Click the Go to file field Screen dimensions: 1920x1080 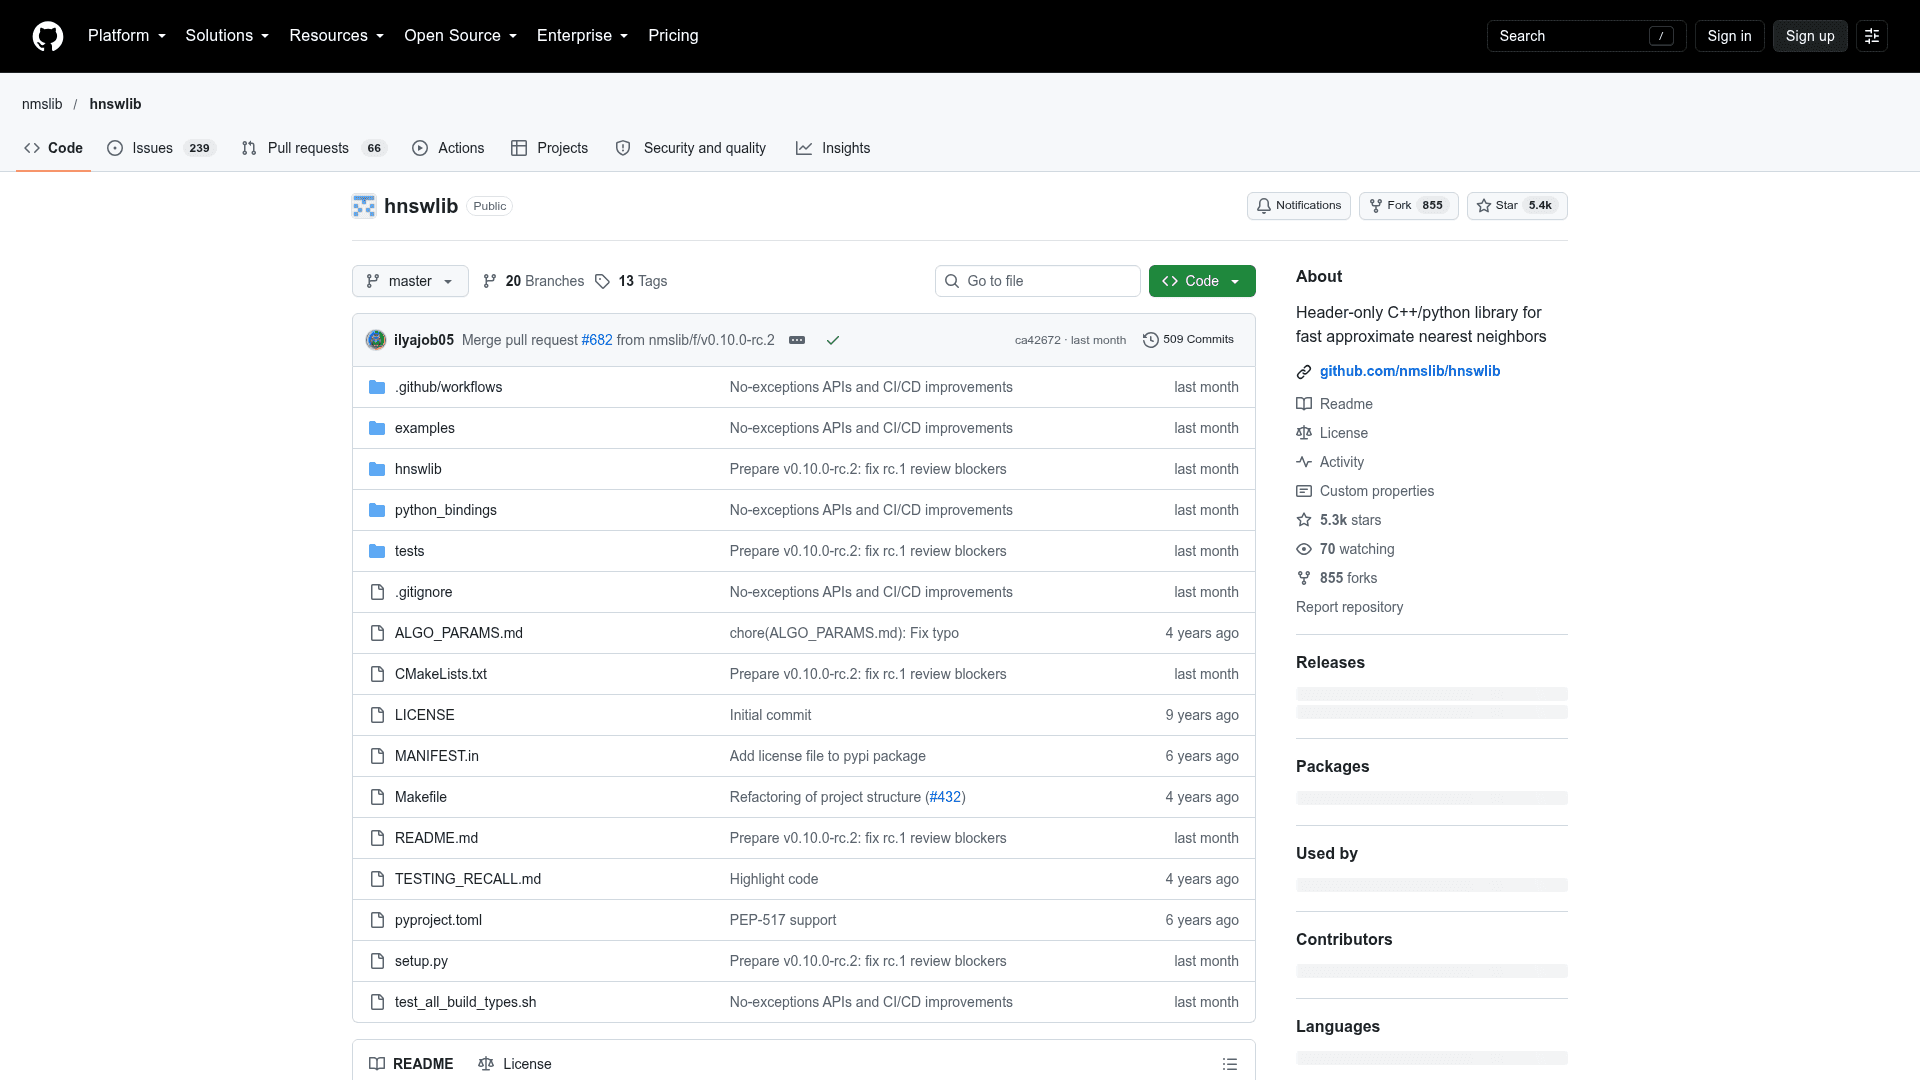point(1037,281)
